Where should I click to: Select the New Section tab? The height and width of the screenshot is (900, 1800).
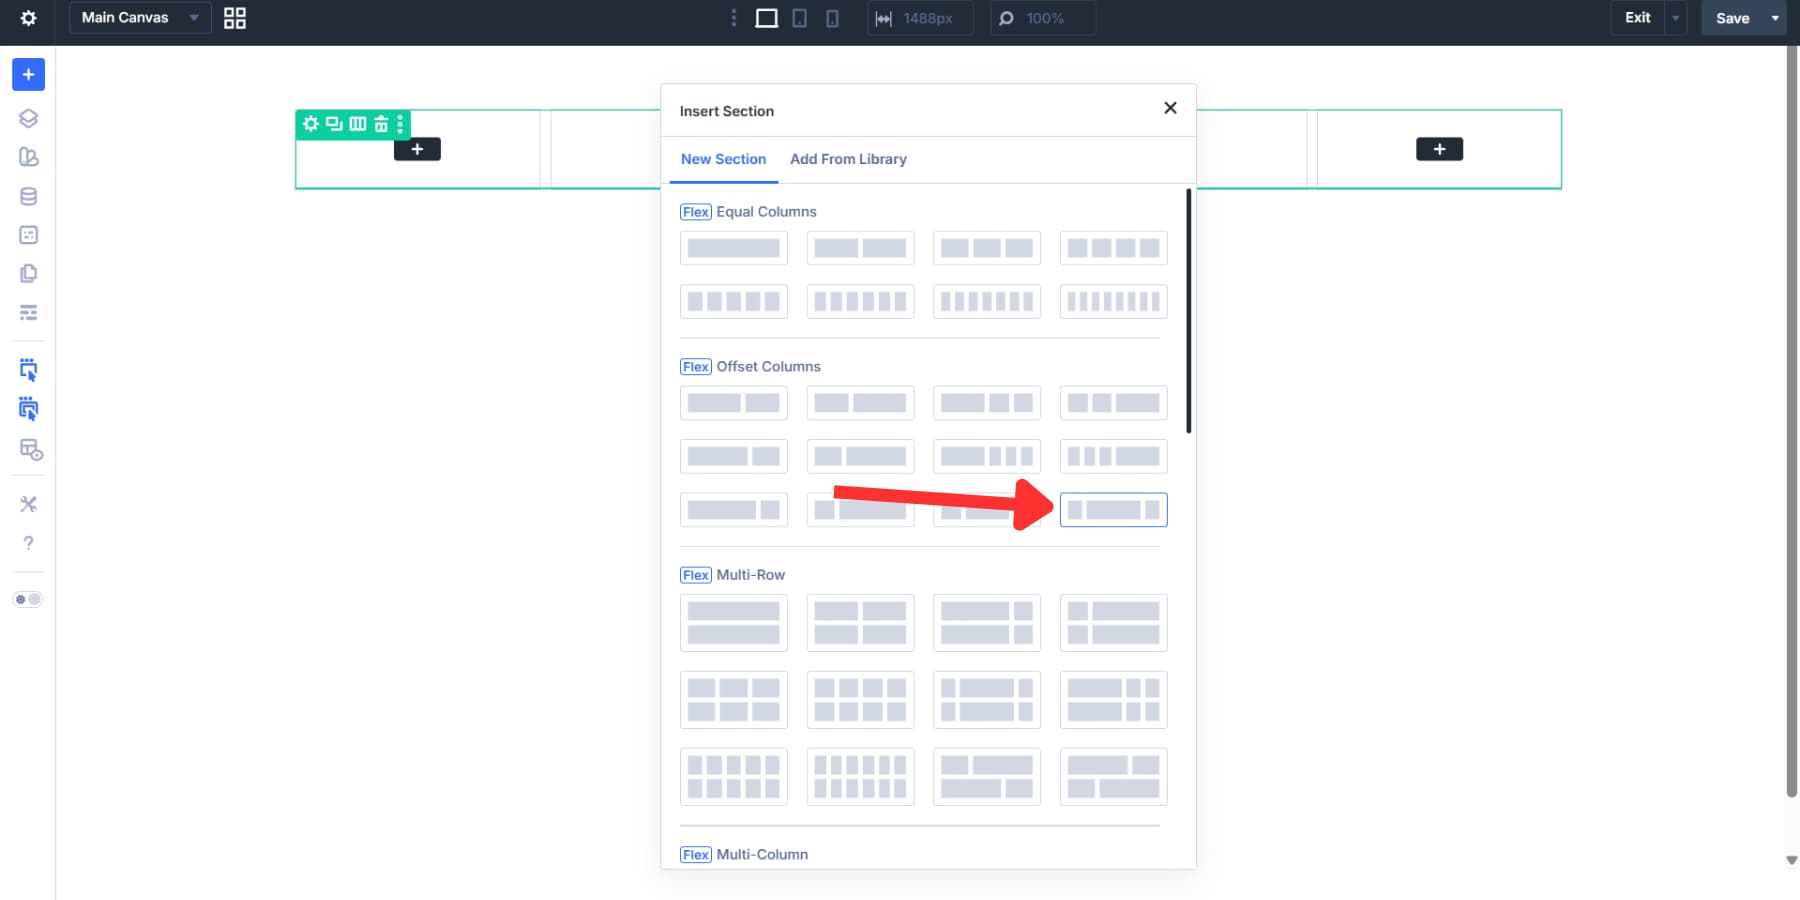pos(722,159)
